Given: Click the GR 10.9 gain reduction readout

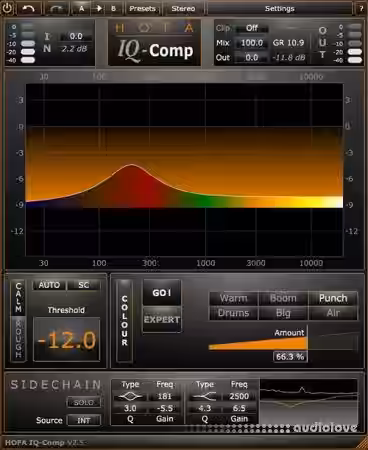Looking at the screenshot, I should [288, 43].
